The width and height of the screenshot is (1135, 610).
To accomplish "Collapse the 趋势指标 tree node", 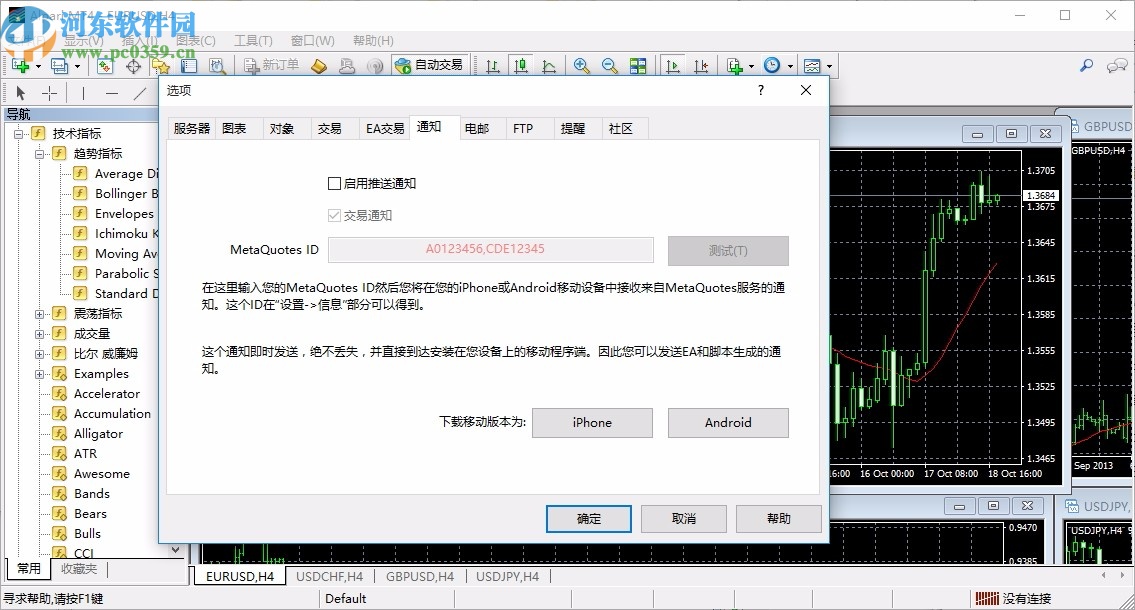I will click(39, 153).
